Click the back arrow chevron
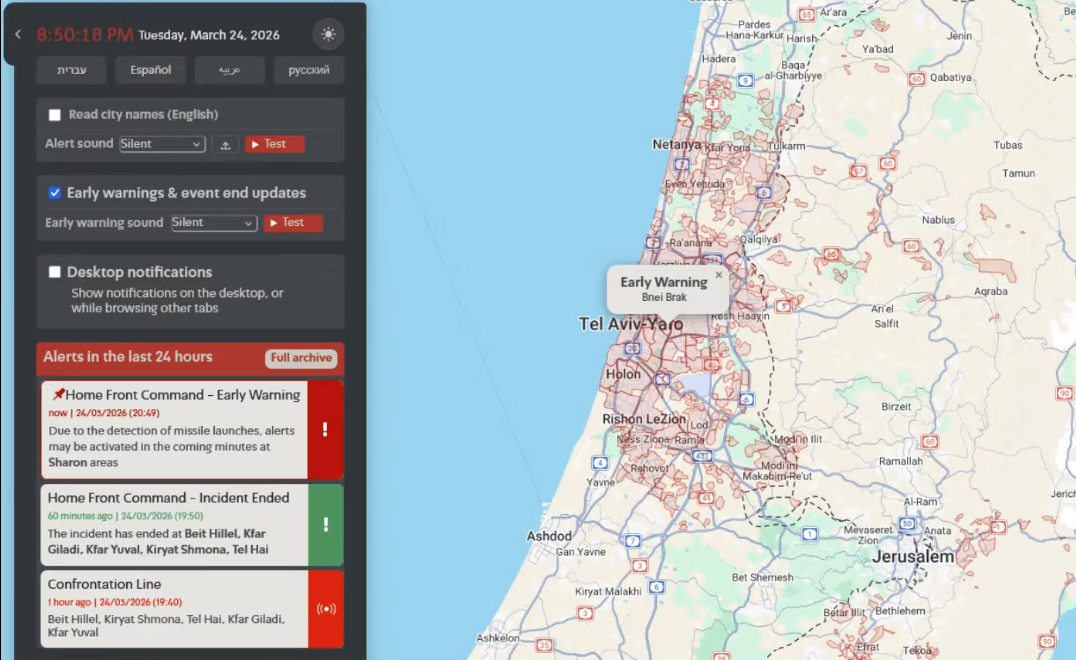1076x660 pixels. pos(18,34)
